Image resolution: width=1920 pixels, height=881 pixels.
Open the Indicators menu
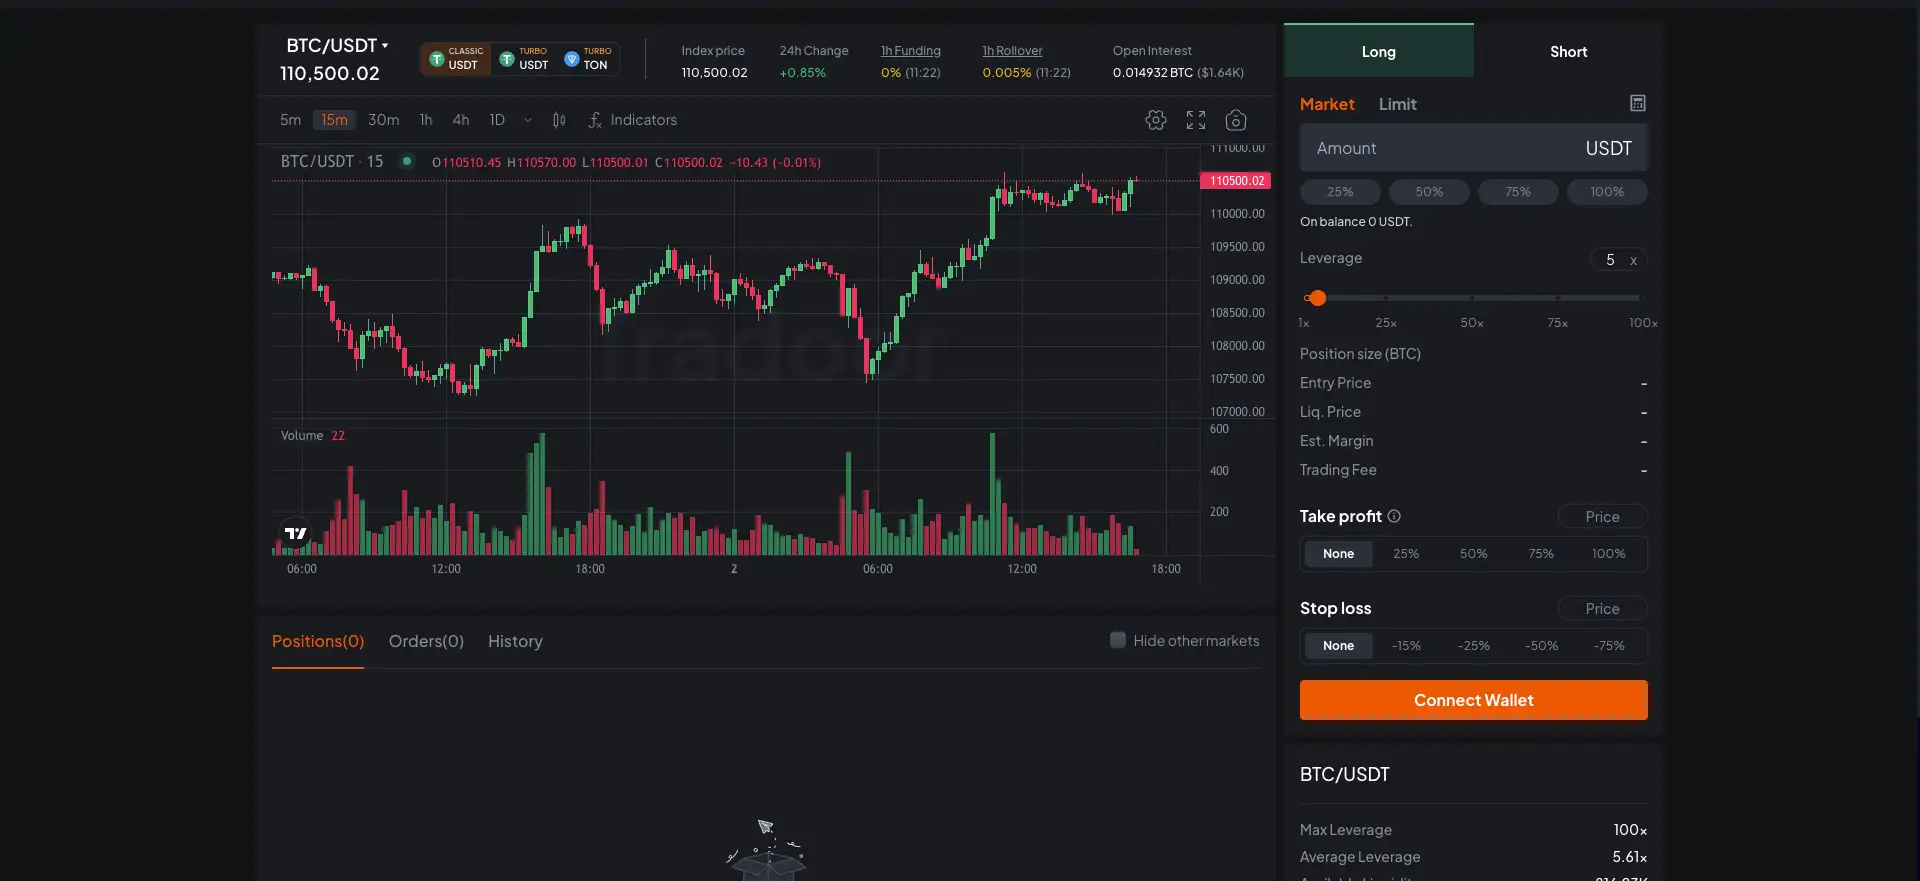[x=633, y=120]
